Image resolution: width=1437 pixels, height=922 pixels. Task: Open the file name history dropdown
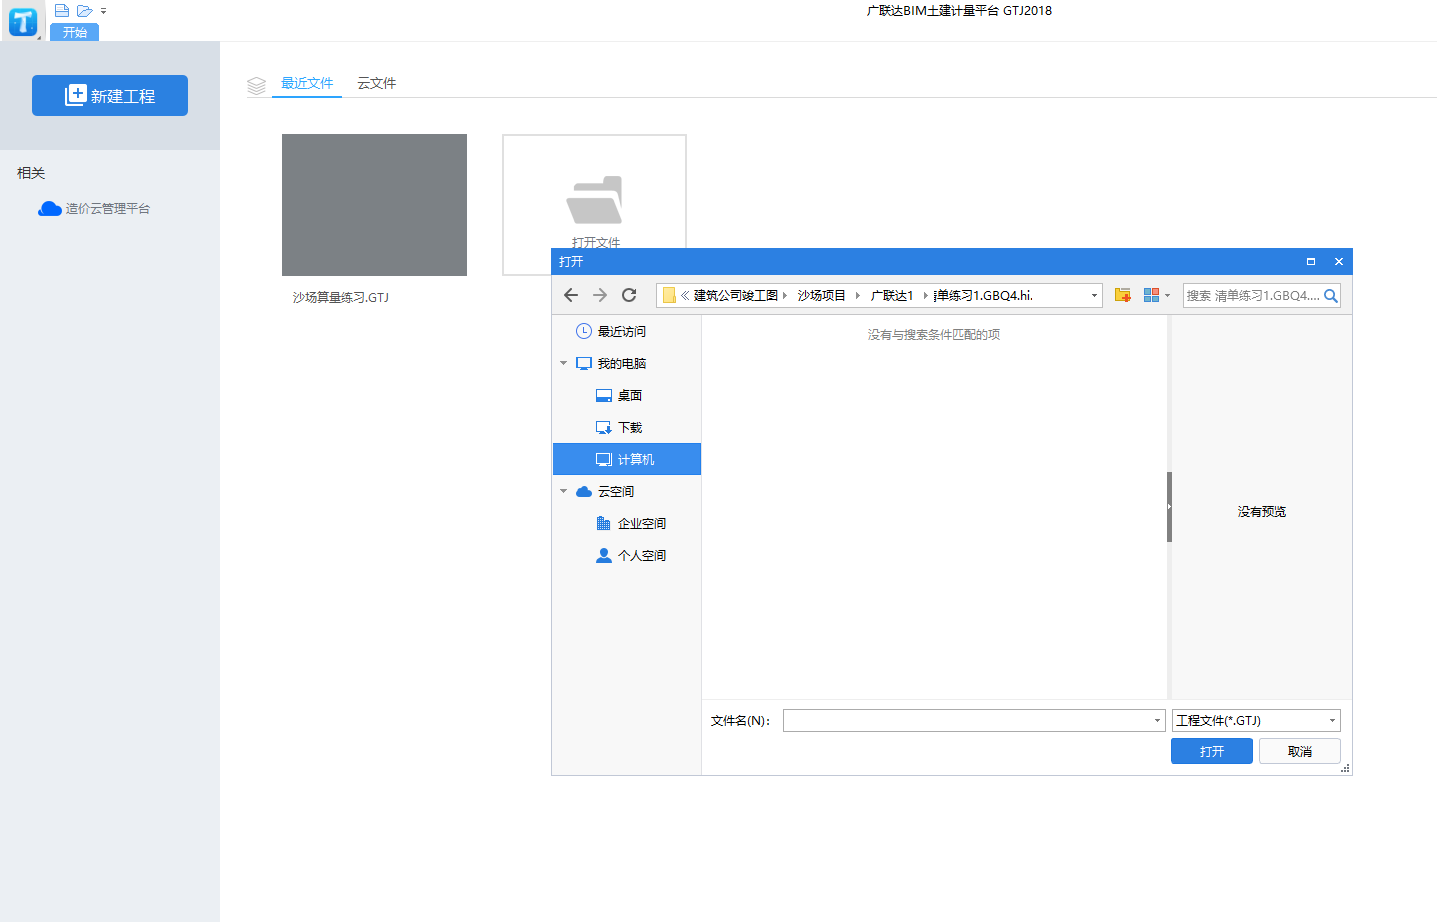pos(1157,721)
